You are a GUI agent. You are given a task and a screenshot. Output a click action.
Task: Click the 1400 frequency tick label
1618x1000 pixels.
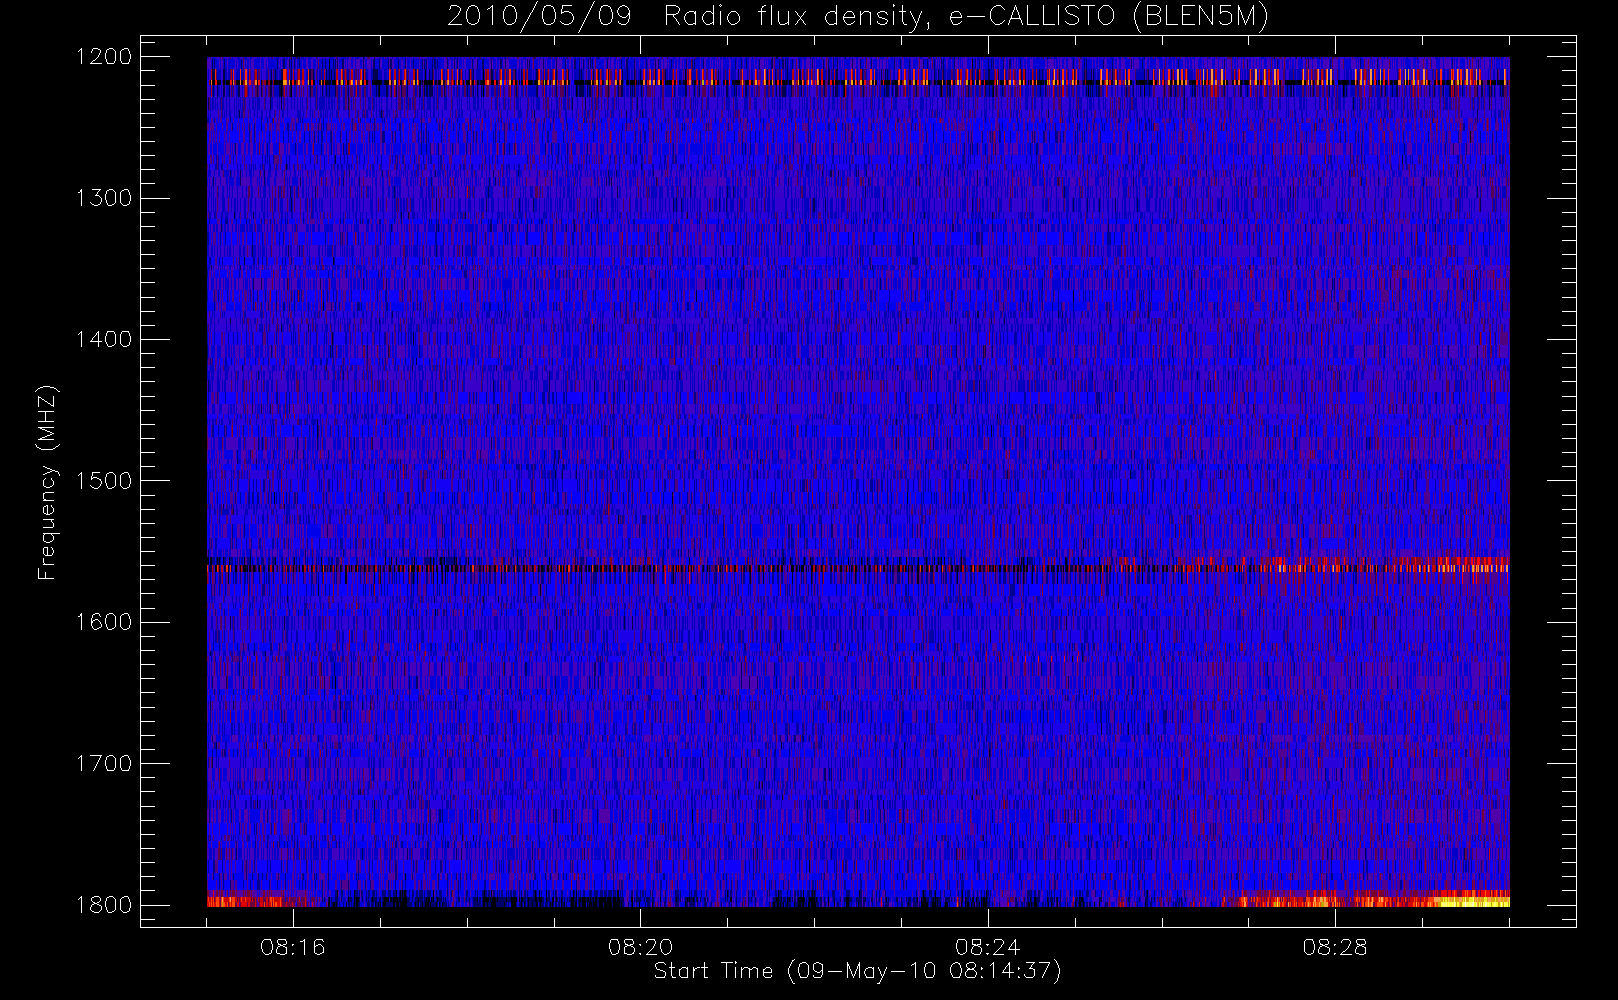point(104,340)
